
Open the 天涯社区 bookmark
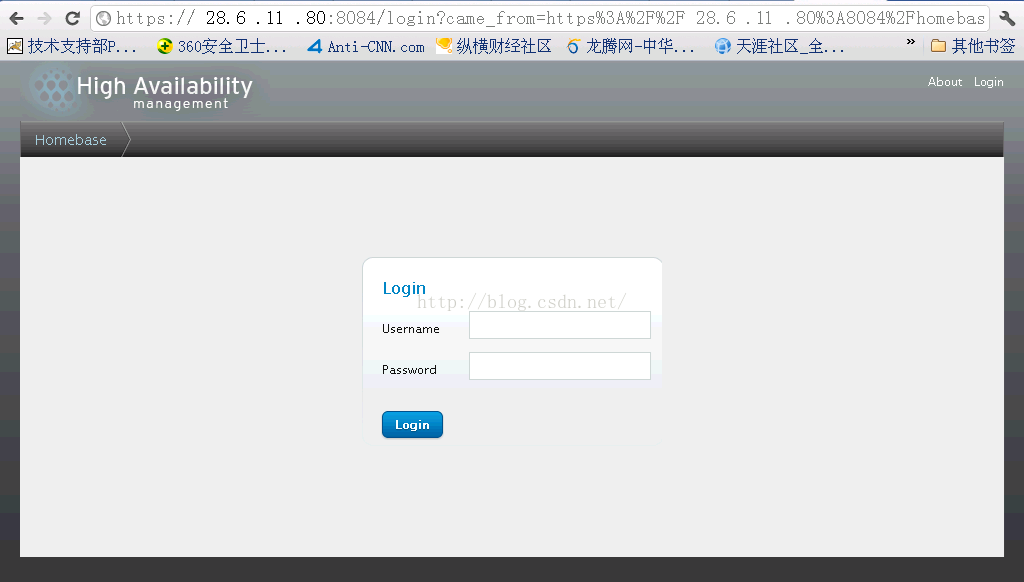tap(779, 46)
